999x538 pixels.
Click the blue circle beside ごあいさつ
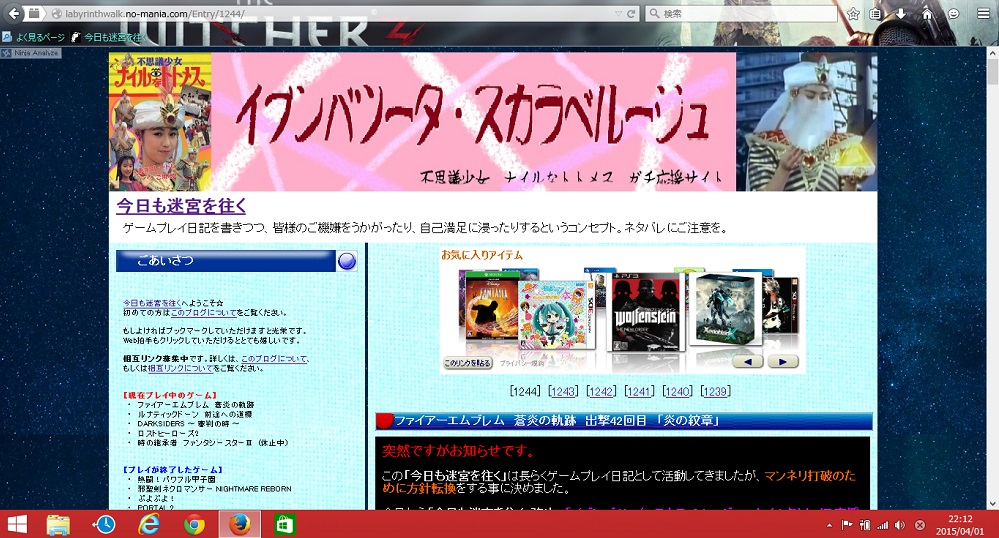tap(347, 261)
